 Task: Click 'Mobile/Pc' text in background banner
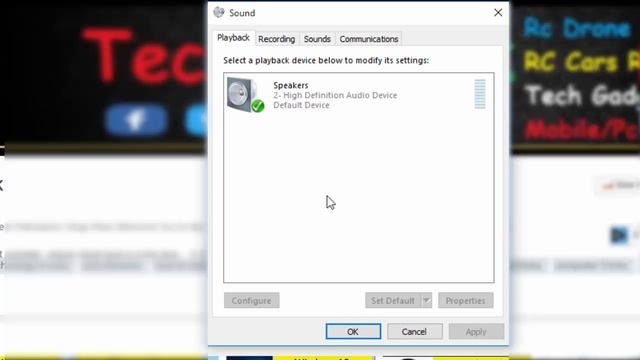click(x=581, y=130)
